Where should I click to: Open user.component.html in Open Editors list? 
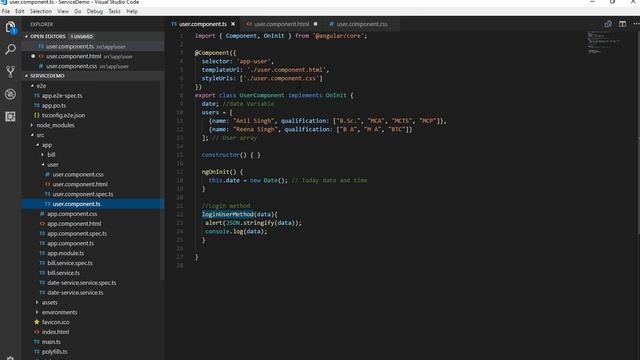93,56
